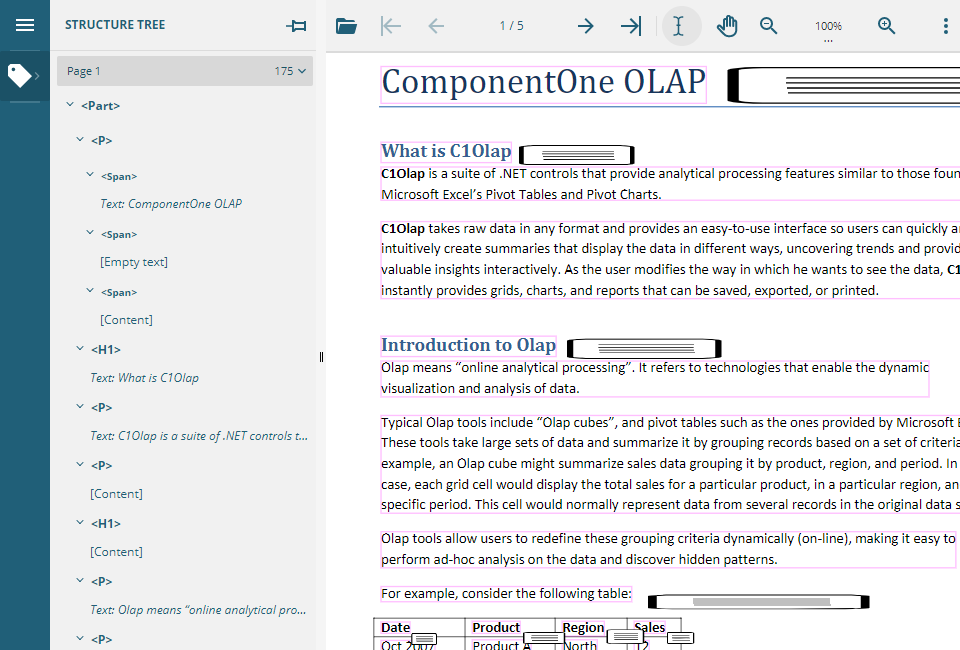The image size is (960, 650).
Task: Zoom in on the document
Action: pos(887,26)
